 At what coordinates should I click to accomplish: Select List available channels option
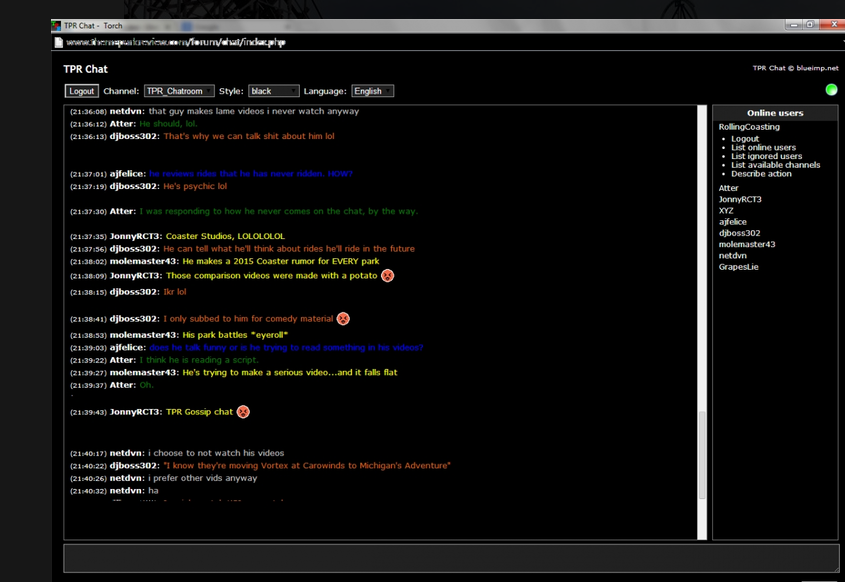tap(775, 165)
